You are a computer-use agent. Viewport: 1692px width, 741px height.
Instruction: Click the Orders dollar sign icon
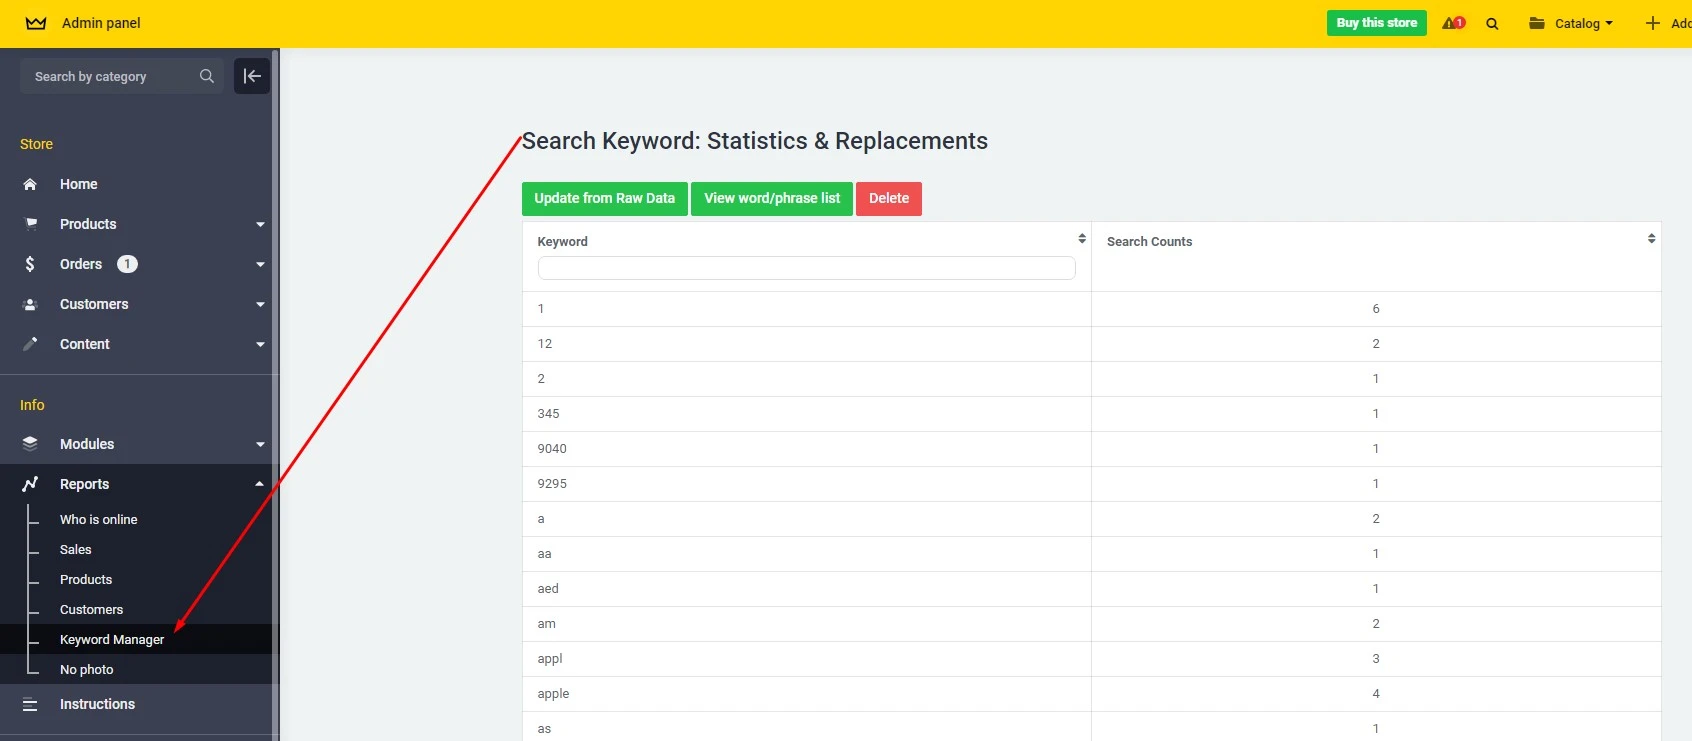click(x=30, y=264)
